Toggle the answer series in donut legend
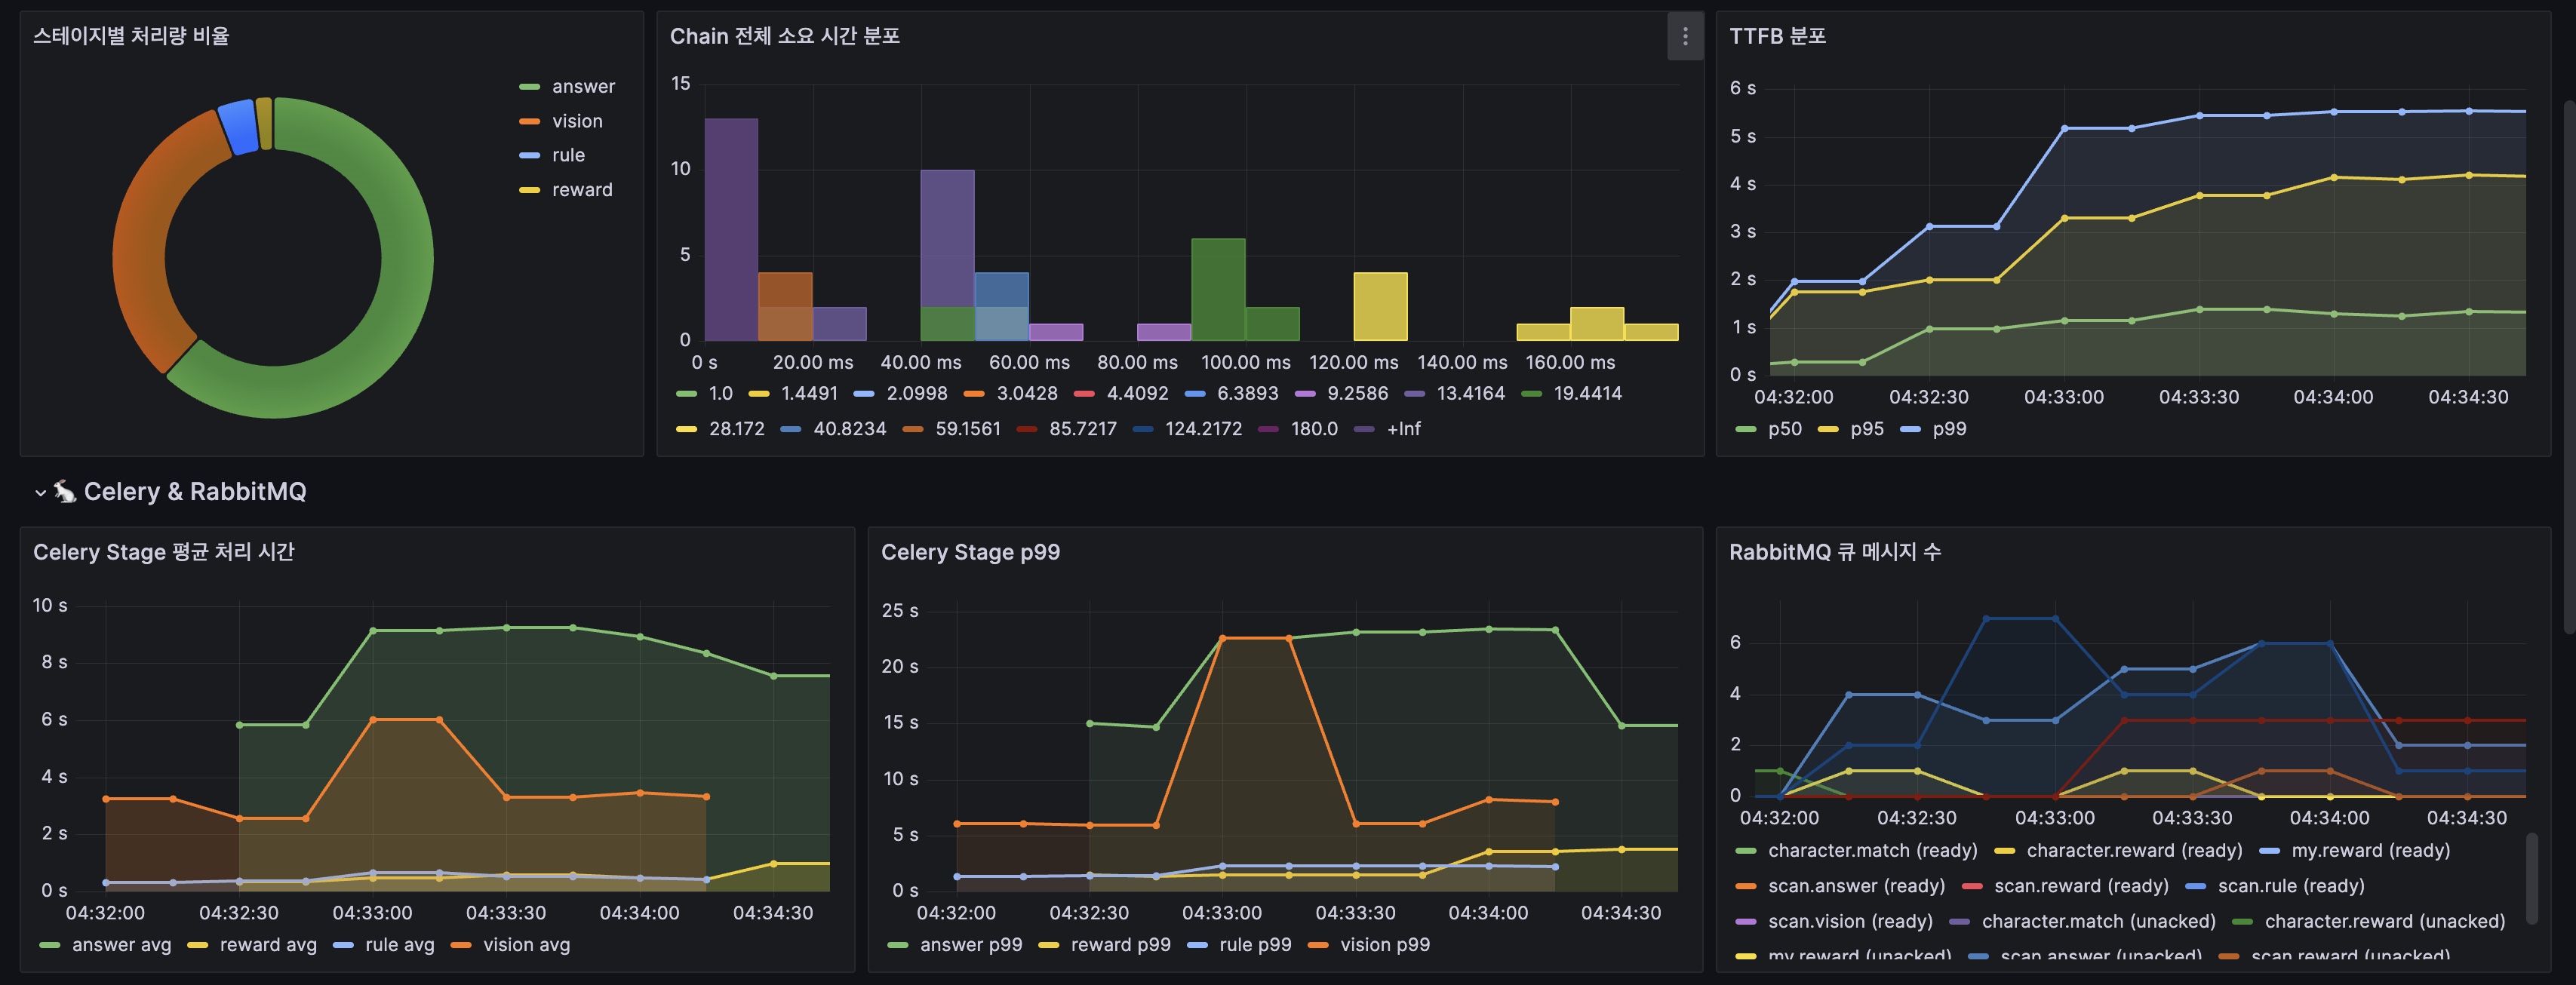The image size is (2576, 985). [x=583, y=87]
